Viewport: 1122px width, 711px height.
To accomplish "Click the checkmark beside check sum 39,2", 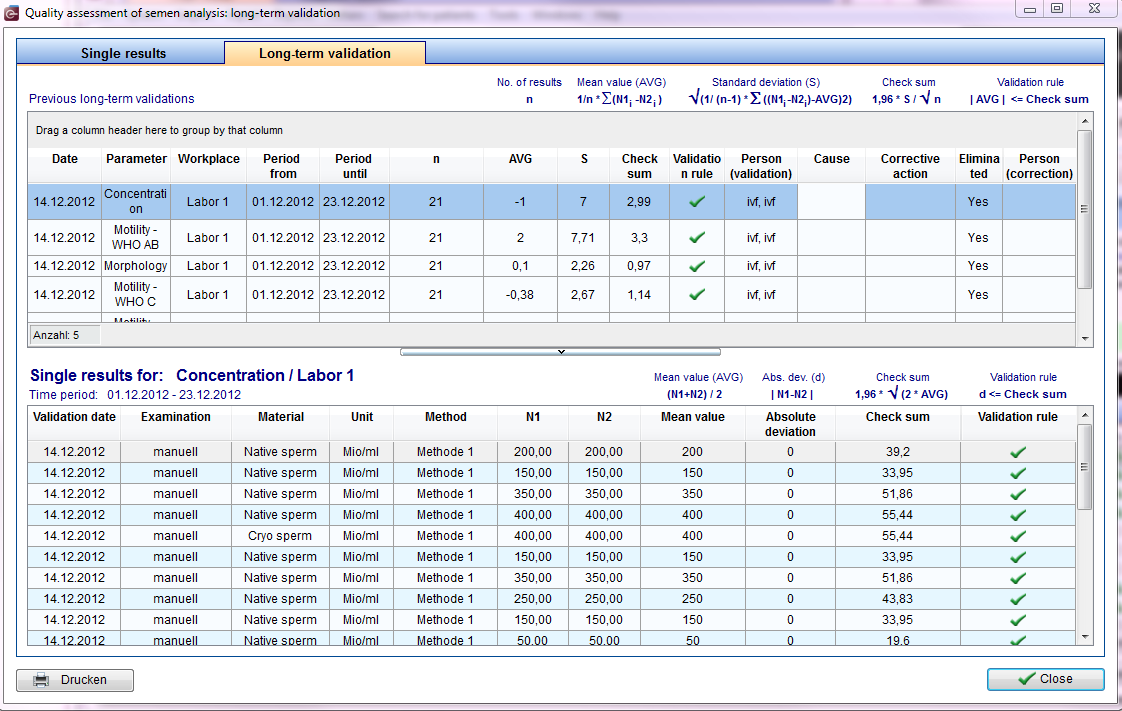I will coord(1018,452).
